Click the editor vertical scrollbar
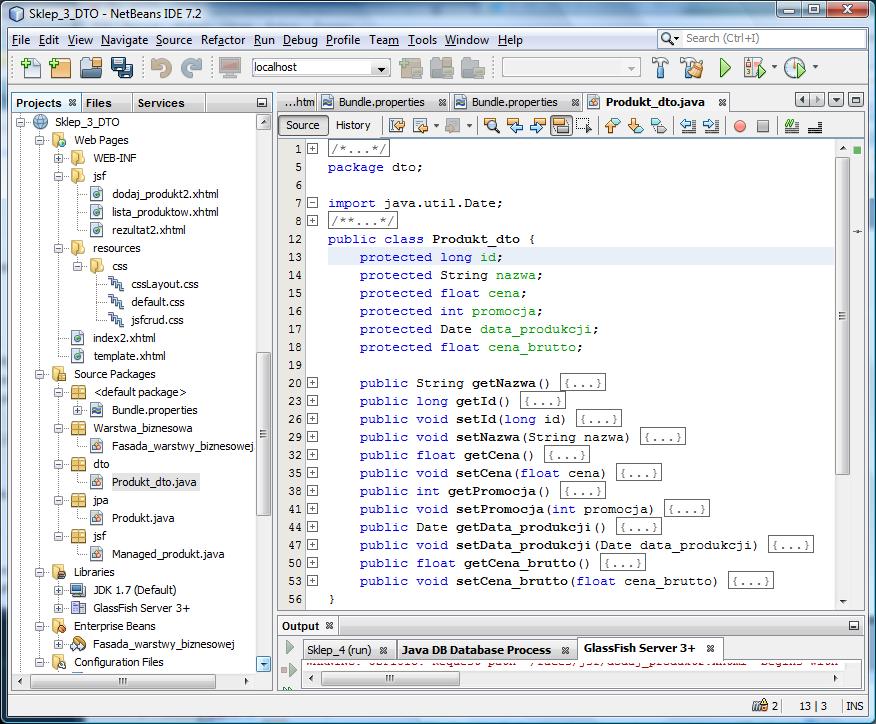This screenshot has height=724, width=876. coord(843,316)
